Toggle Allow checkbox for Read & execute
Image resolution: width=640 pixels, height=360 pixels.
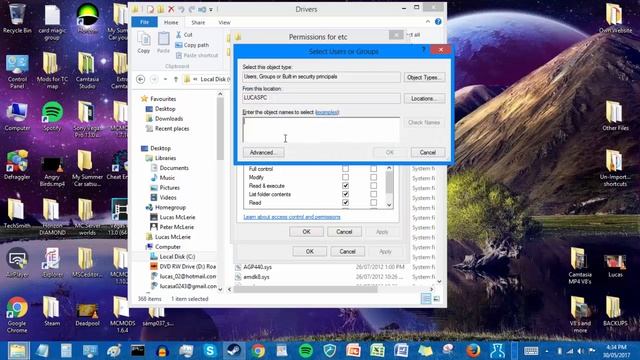345,186
